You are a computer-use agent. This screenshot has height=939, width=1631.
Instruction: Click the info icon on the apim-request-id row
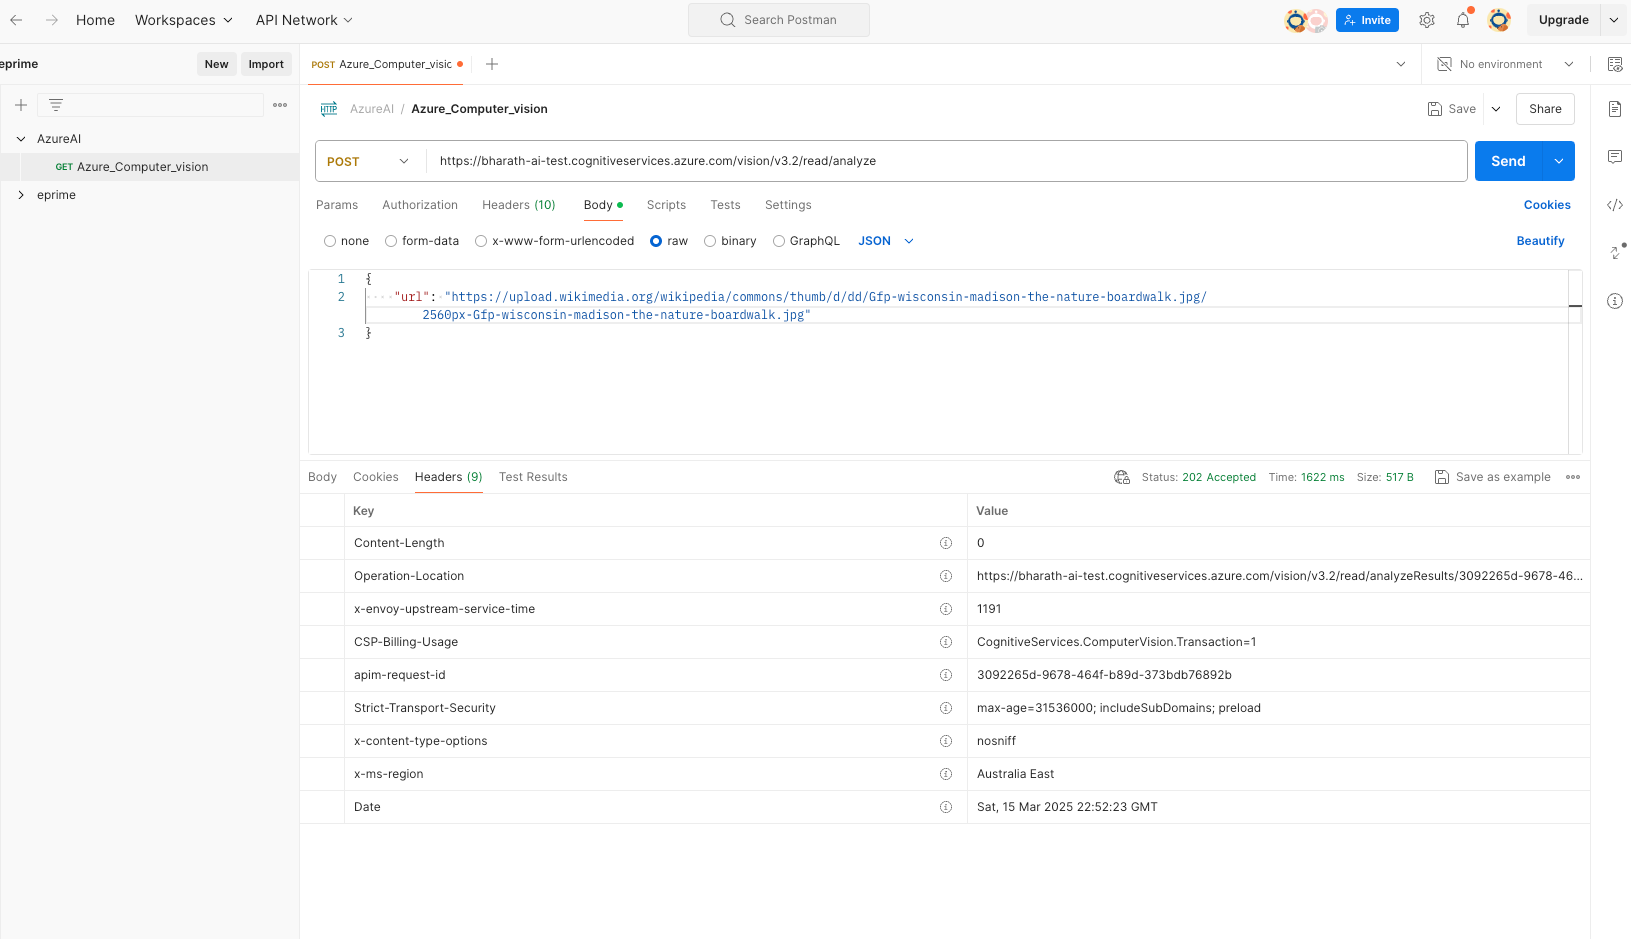946,675
